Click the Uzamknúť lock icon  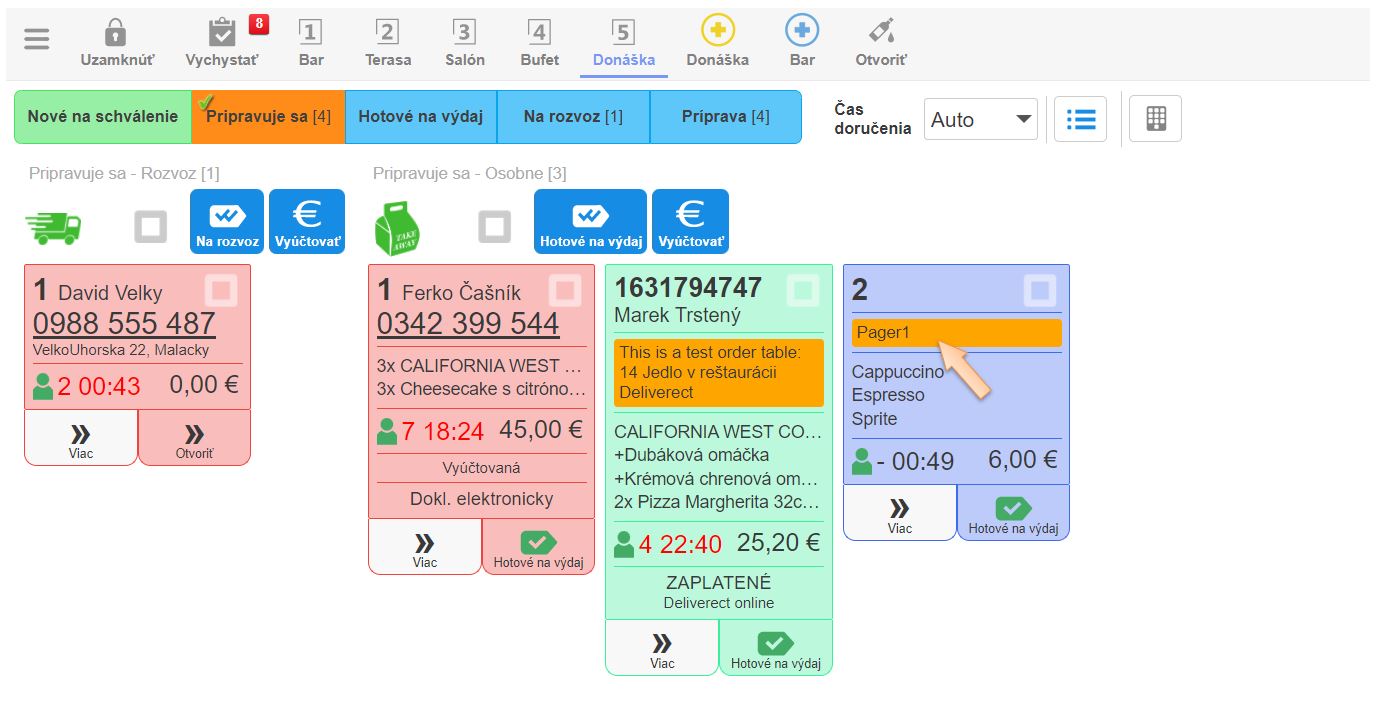[116, 33]
